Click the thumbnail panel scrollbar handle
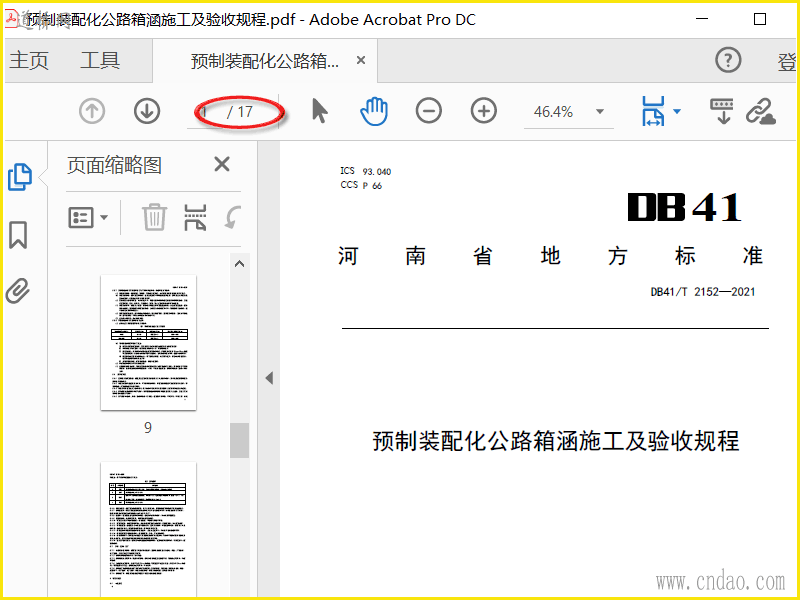Viewport: 800px width, 600px height. tap(239, 440)
